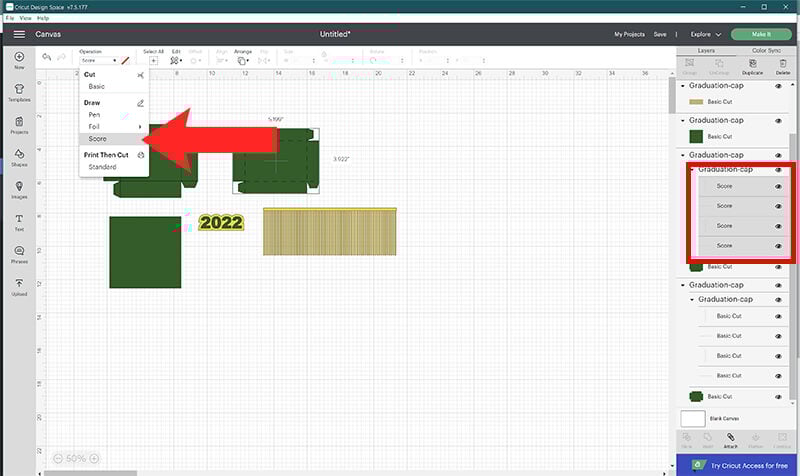Hide the Basic Cut layer with green square swatch
The height and width of the screenshot is (476, 800).
pyautogui.click(x=779, y=137)
